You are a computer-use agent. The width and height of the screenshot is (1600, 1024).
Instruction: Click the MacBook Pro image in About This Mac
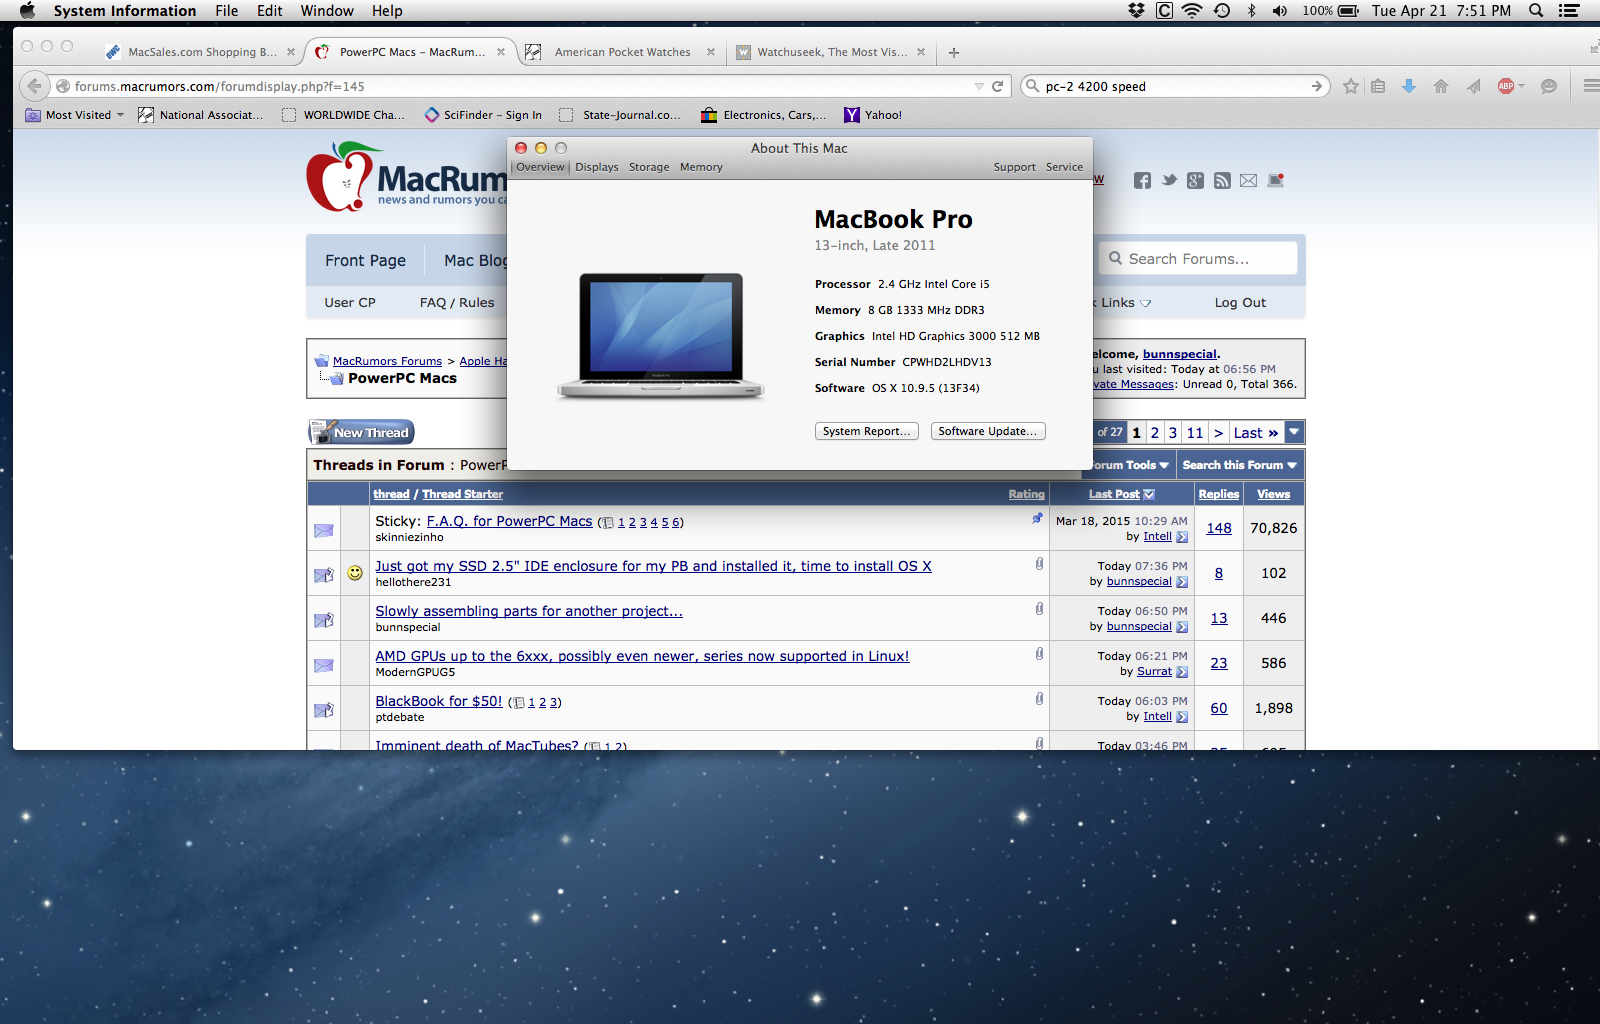pos(661,335)
